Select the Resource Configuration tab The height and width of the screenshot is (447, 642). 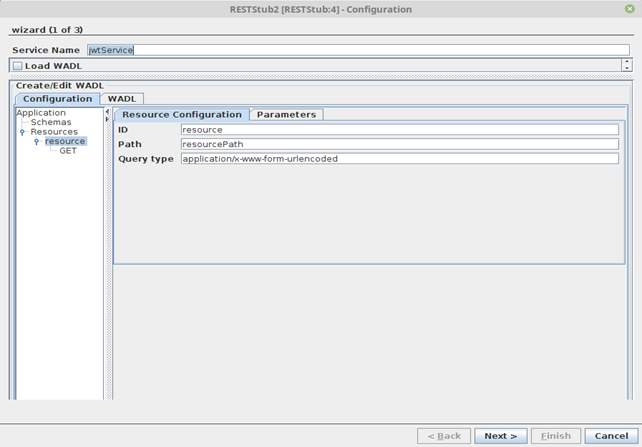tap(182, 115)
